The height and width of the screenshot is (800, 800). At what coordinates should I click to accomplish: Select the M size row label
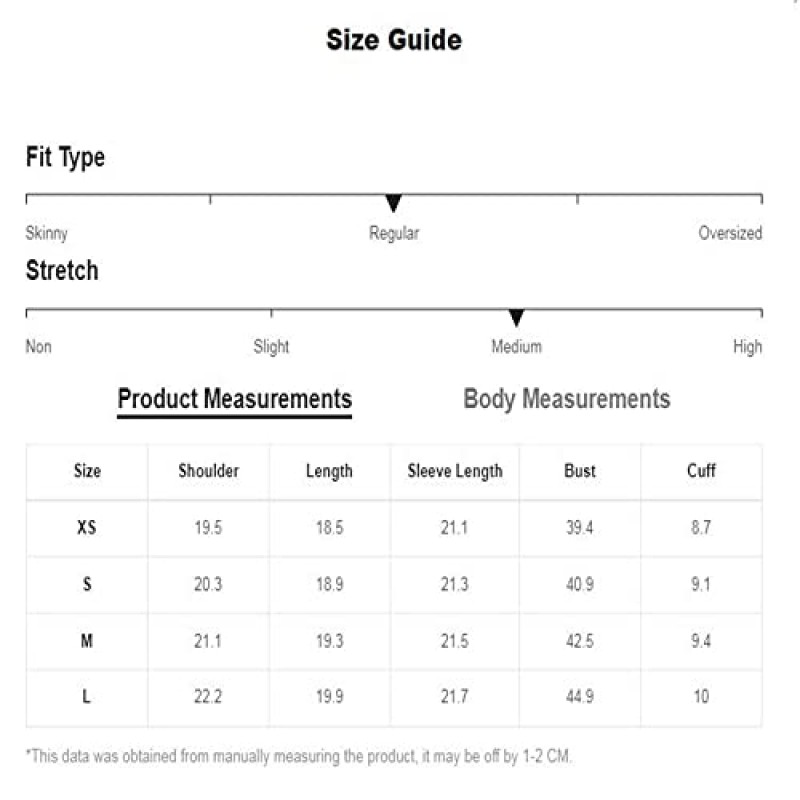coord(87,640)
